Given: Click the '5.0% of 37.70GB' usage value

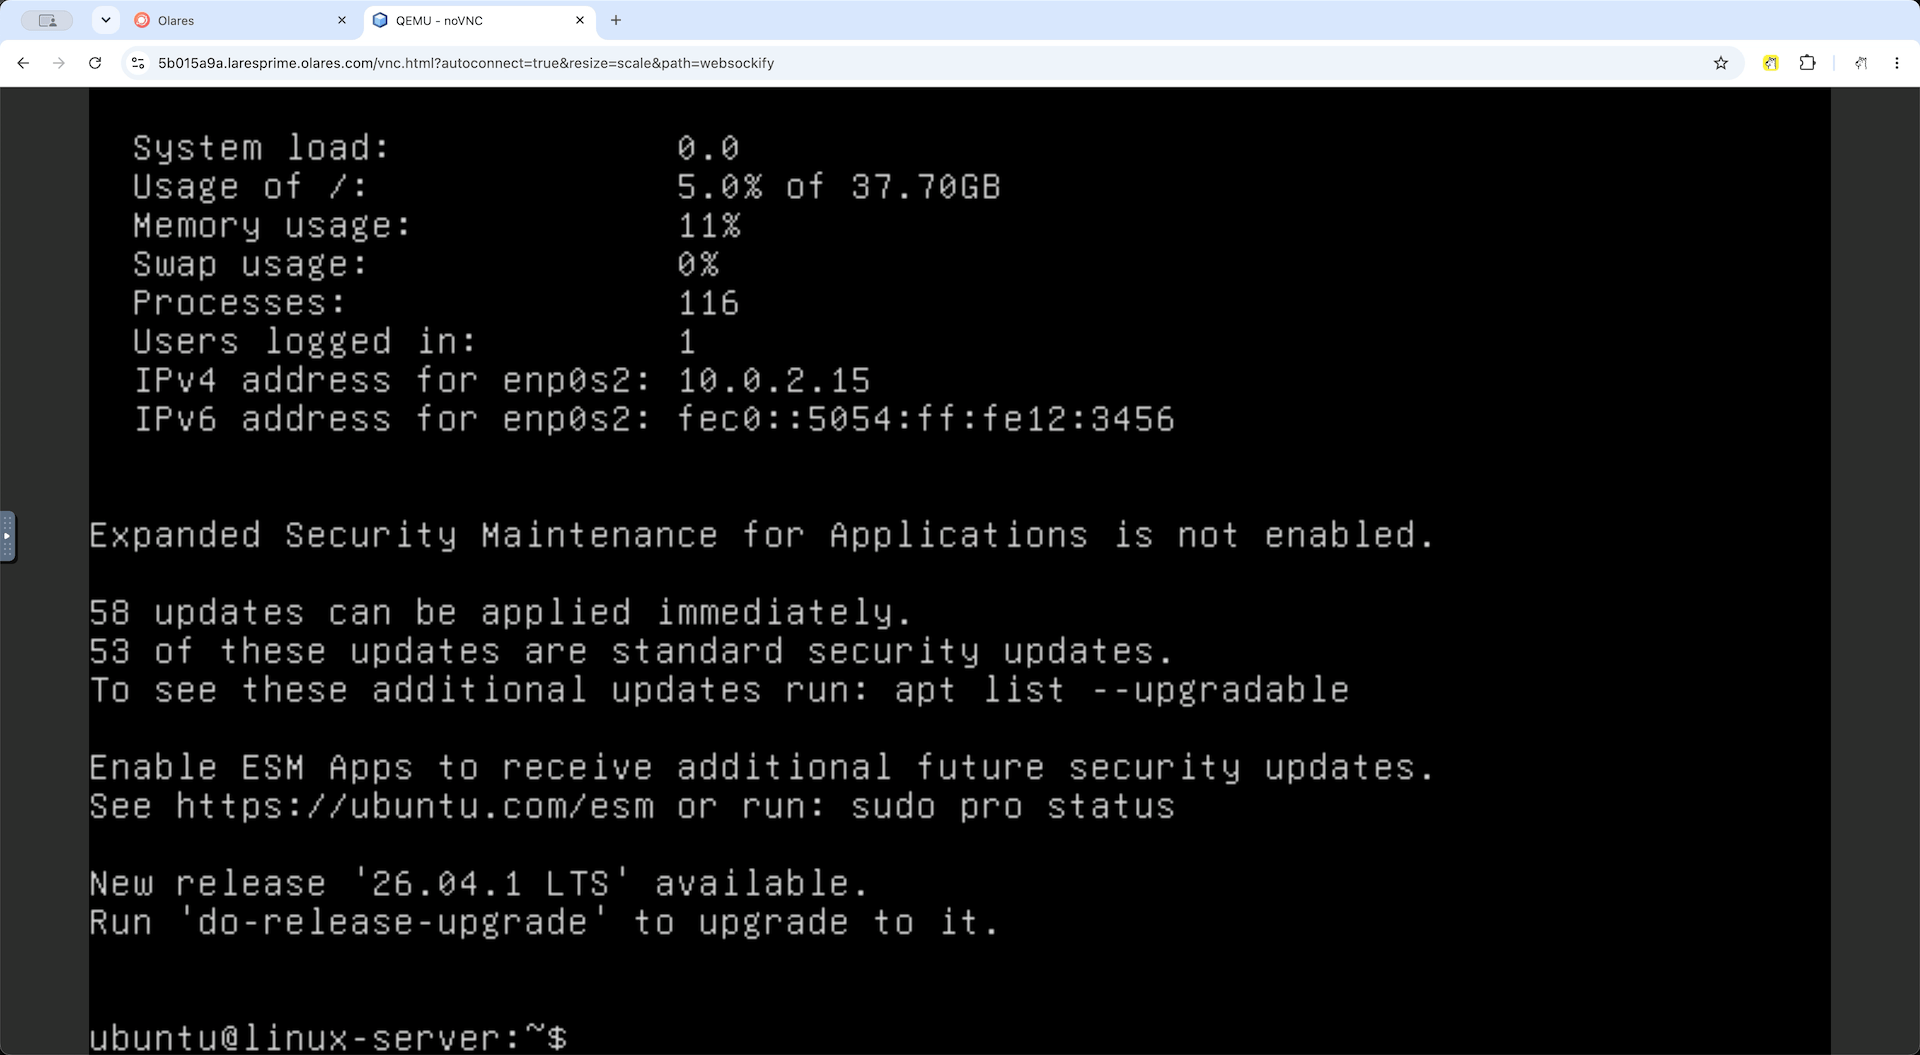Looking at the screenshot, I should pos(839,187).
